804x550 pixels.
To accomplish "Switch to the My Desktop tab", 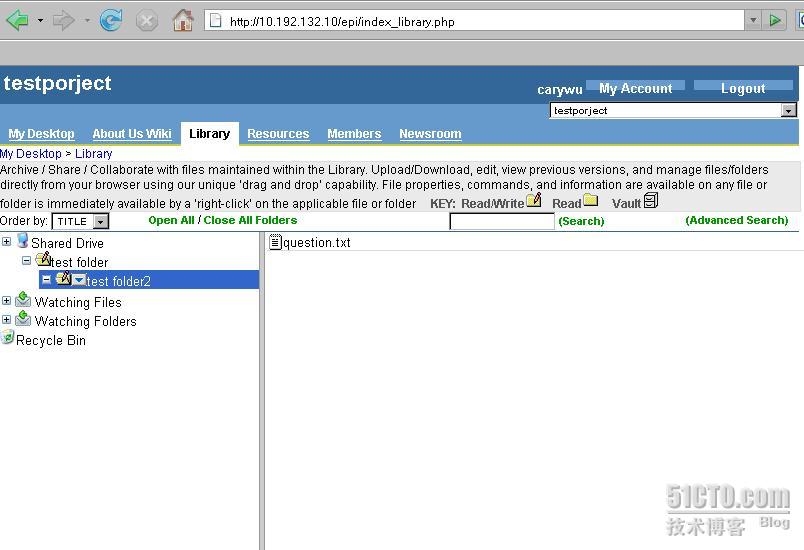I will tap(41, 134).
